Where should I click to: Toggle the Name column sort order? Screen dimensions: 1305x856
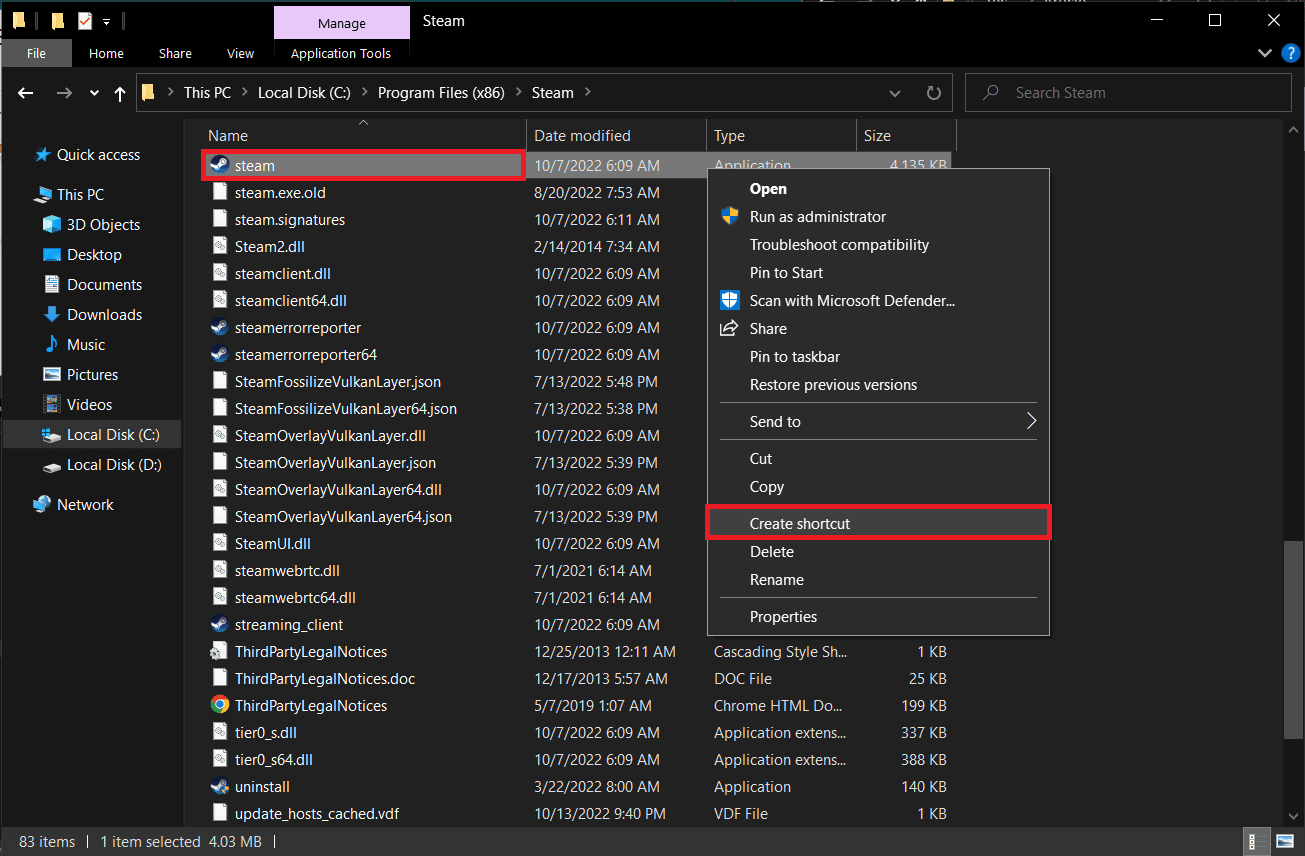(x=227, y=135)
